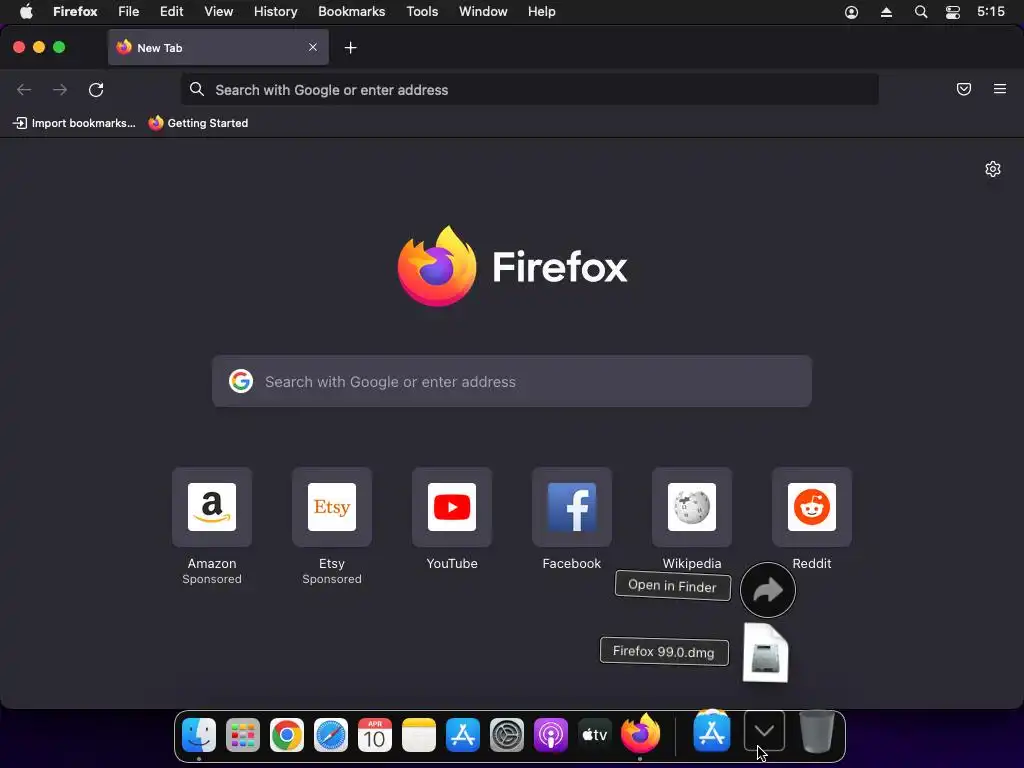This screenshot has height=768, width=1024.
Task: Open the Firefox hamburger application menu
Action: [x=1000, y=89]
